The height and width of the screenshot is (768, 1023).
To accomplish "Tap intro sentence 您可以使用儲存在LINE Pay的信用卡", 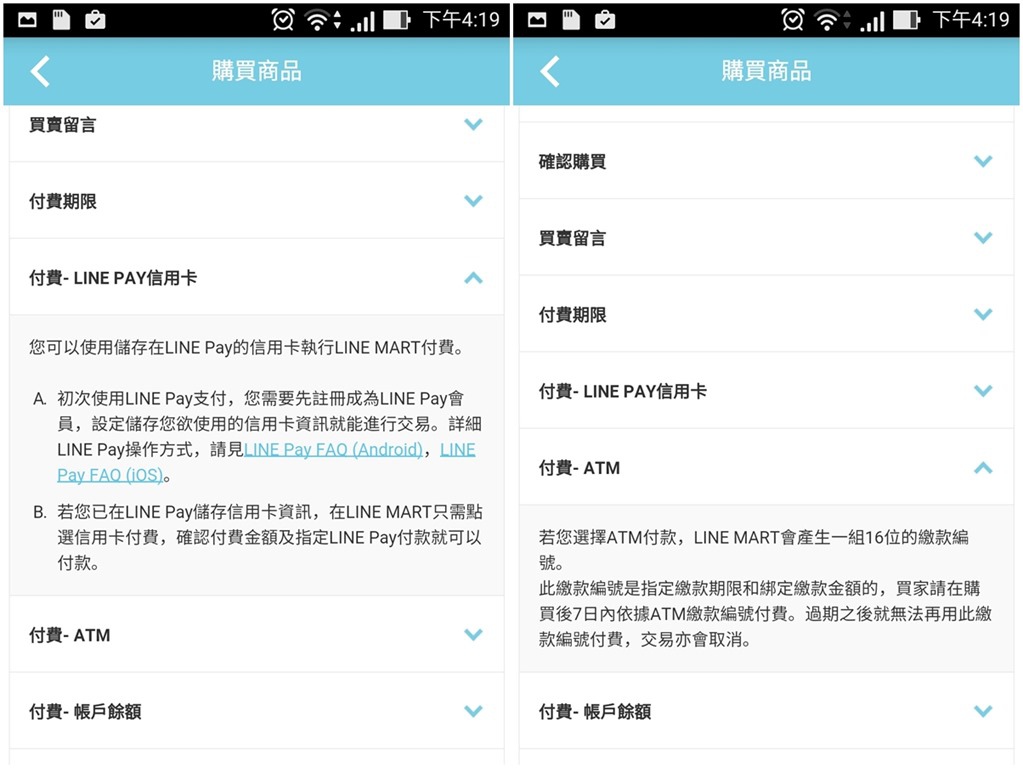I will coord(247,347).
